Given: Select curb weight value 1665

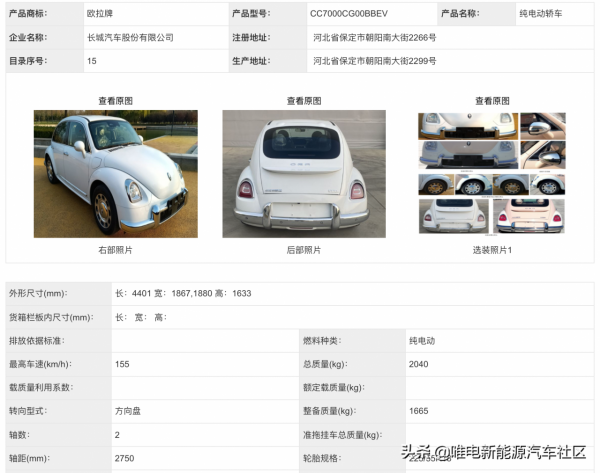Looking at the screenshot, I should tap(418, 411).
